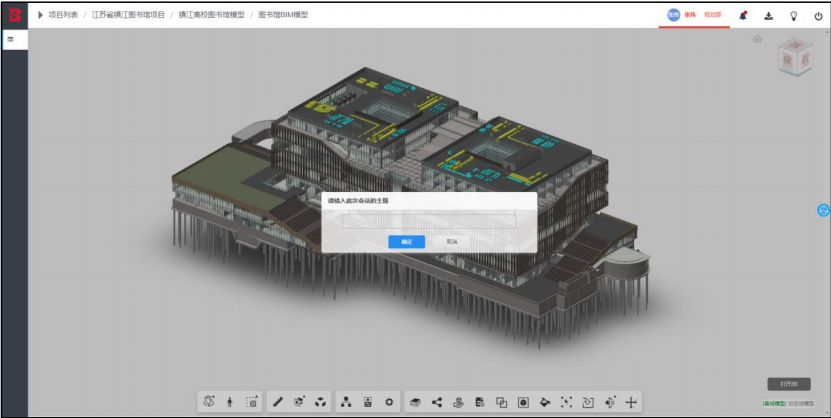
Task: Click the document database icon
Action: click(480, 402)
